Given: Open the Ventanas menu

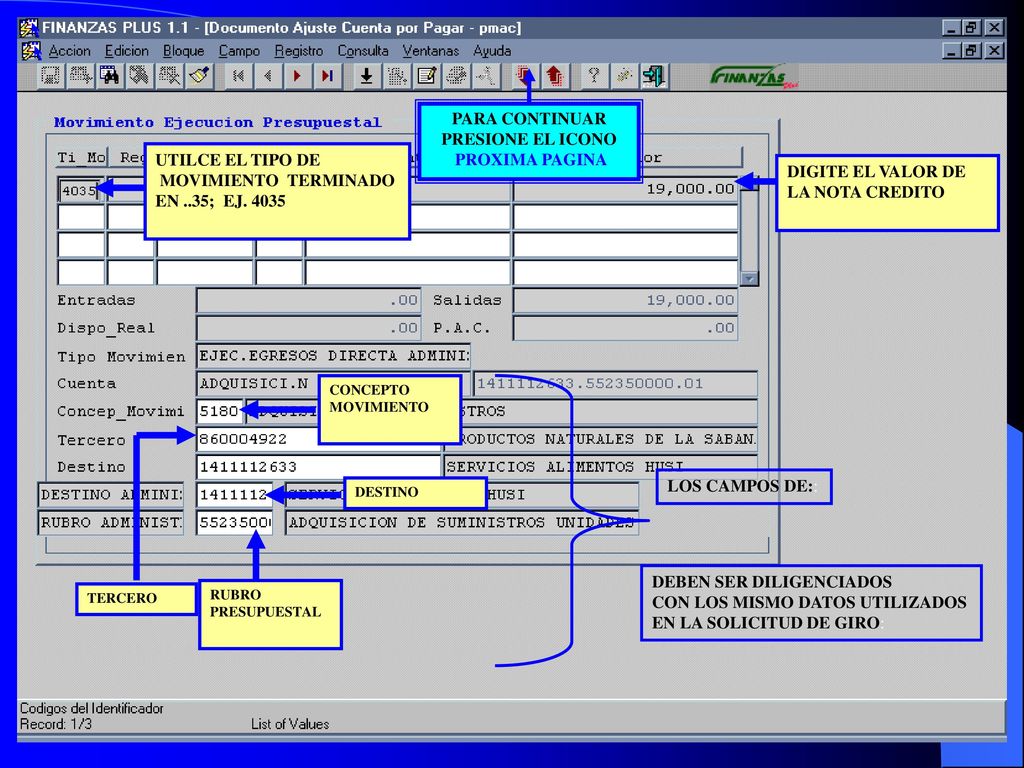Looking at the screenshot, I should 430,51.
